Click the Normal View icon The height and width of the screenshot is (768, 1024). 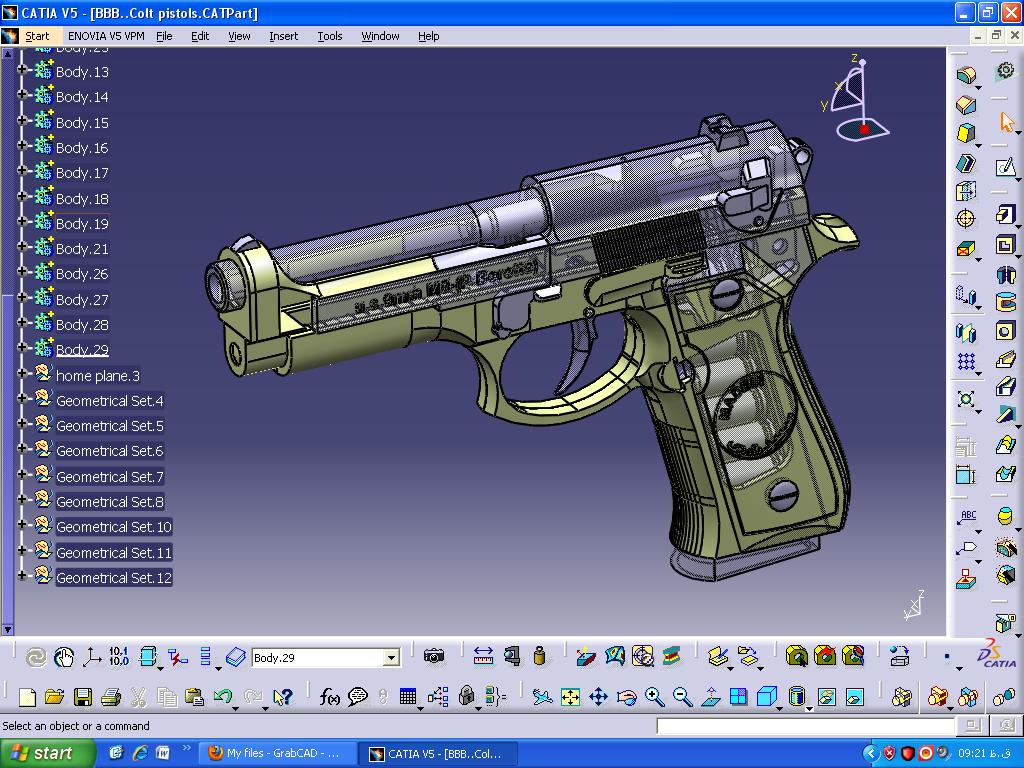[x=711, y=697]
